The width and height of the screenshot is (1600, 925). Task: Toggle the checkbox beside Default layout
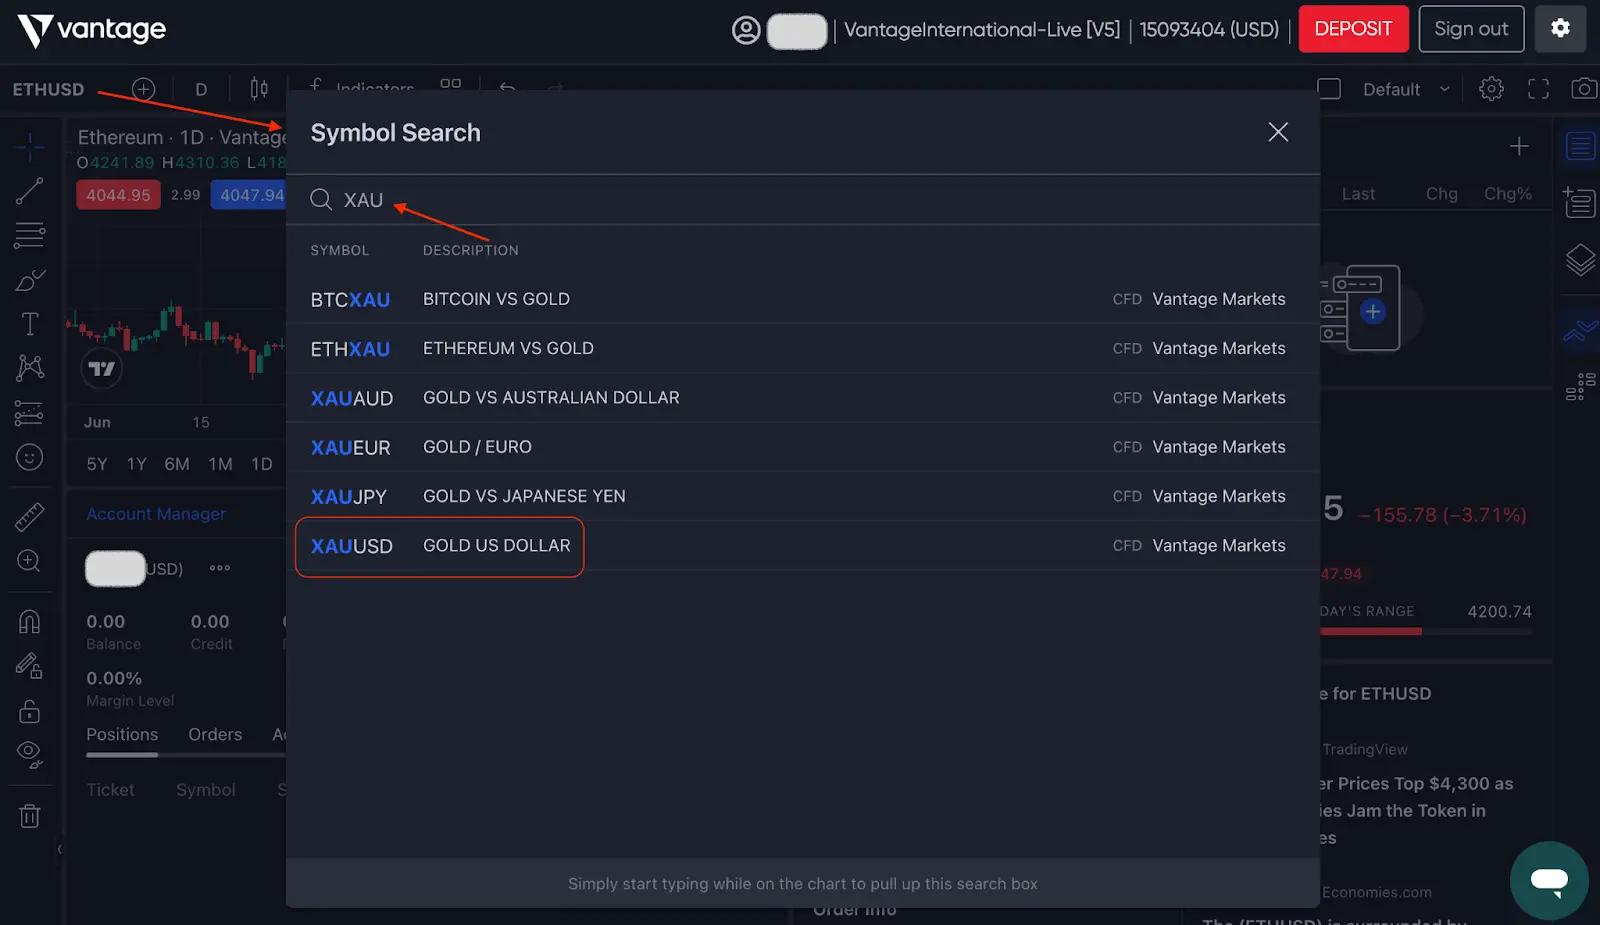(x=1329, y=89)
